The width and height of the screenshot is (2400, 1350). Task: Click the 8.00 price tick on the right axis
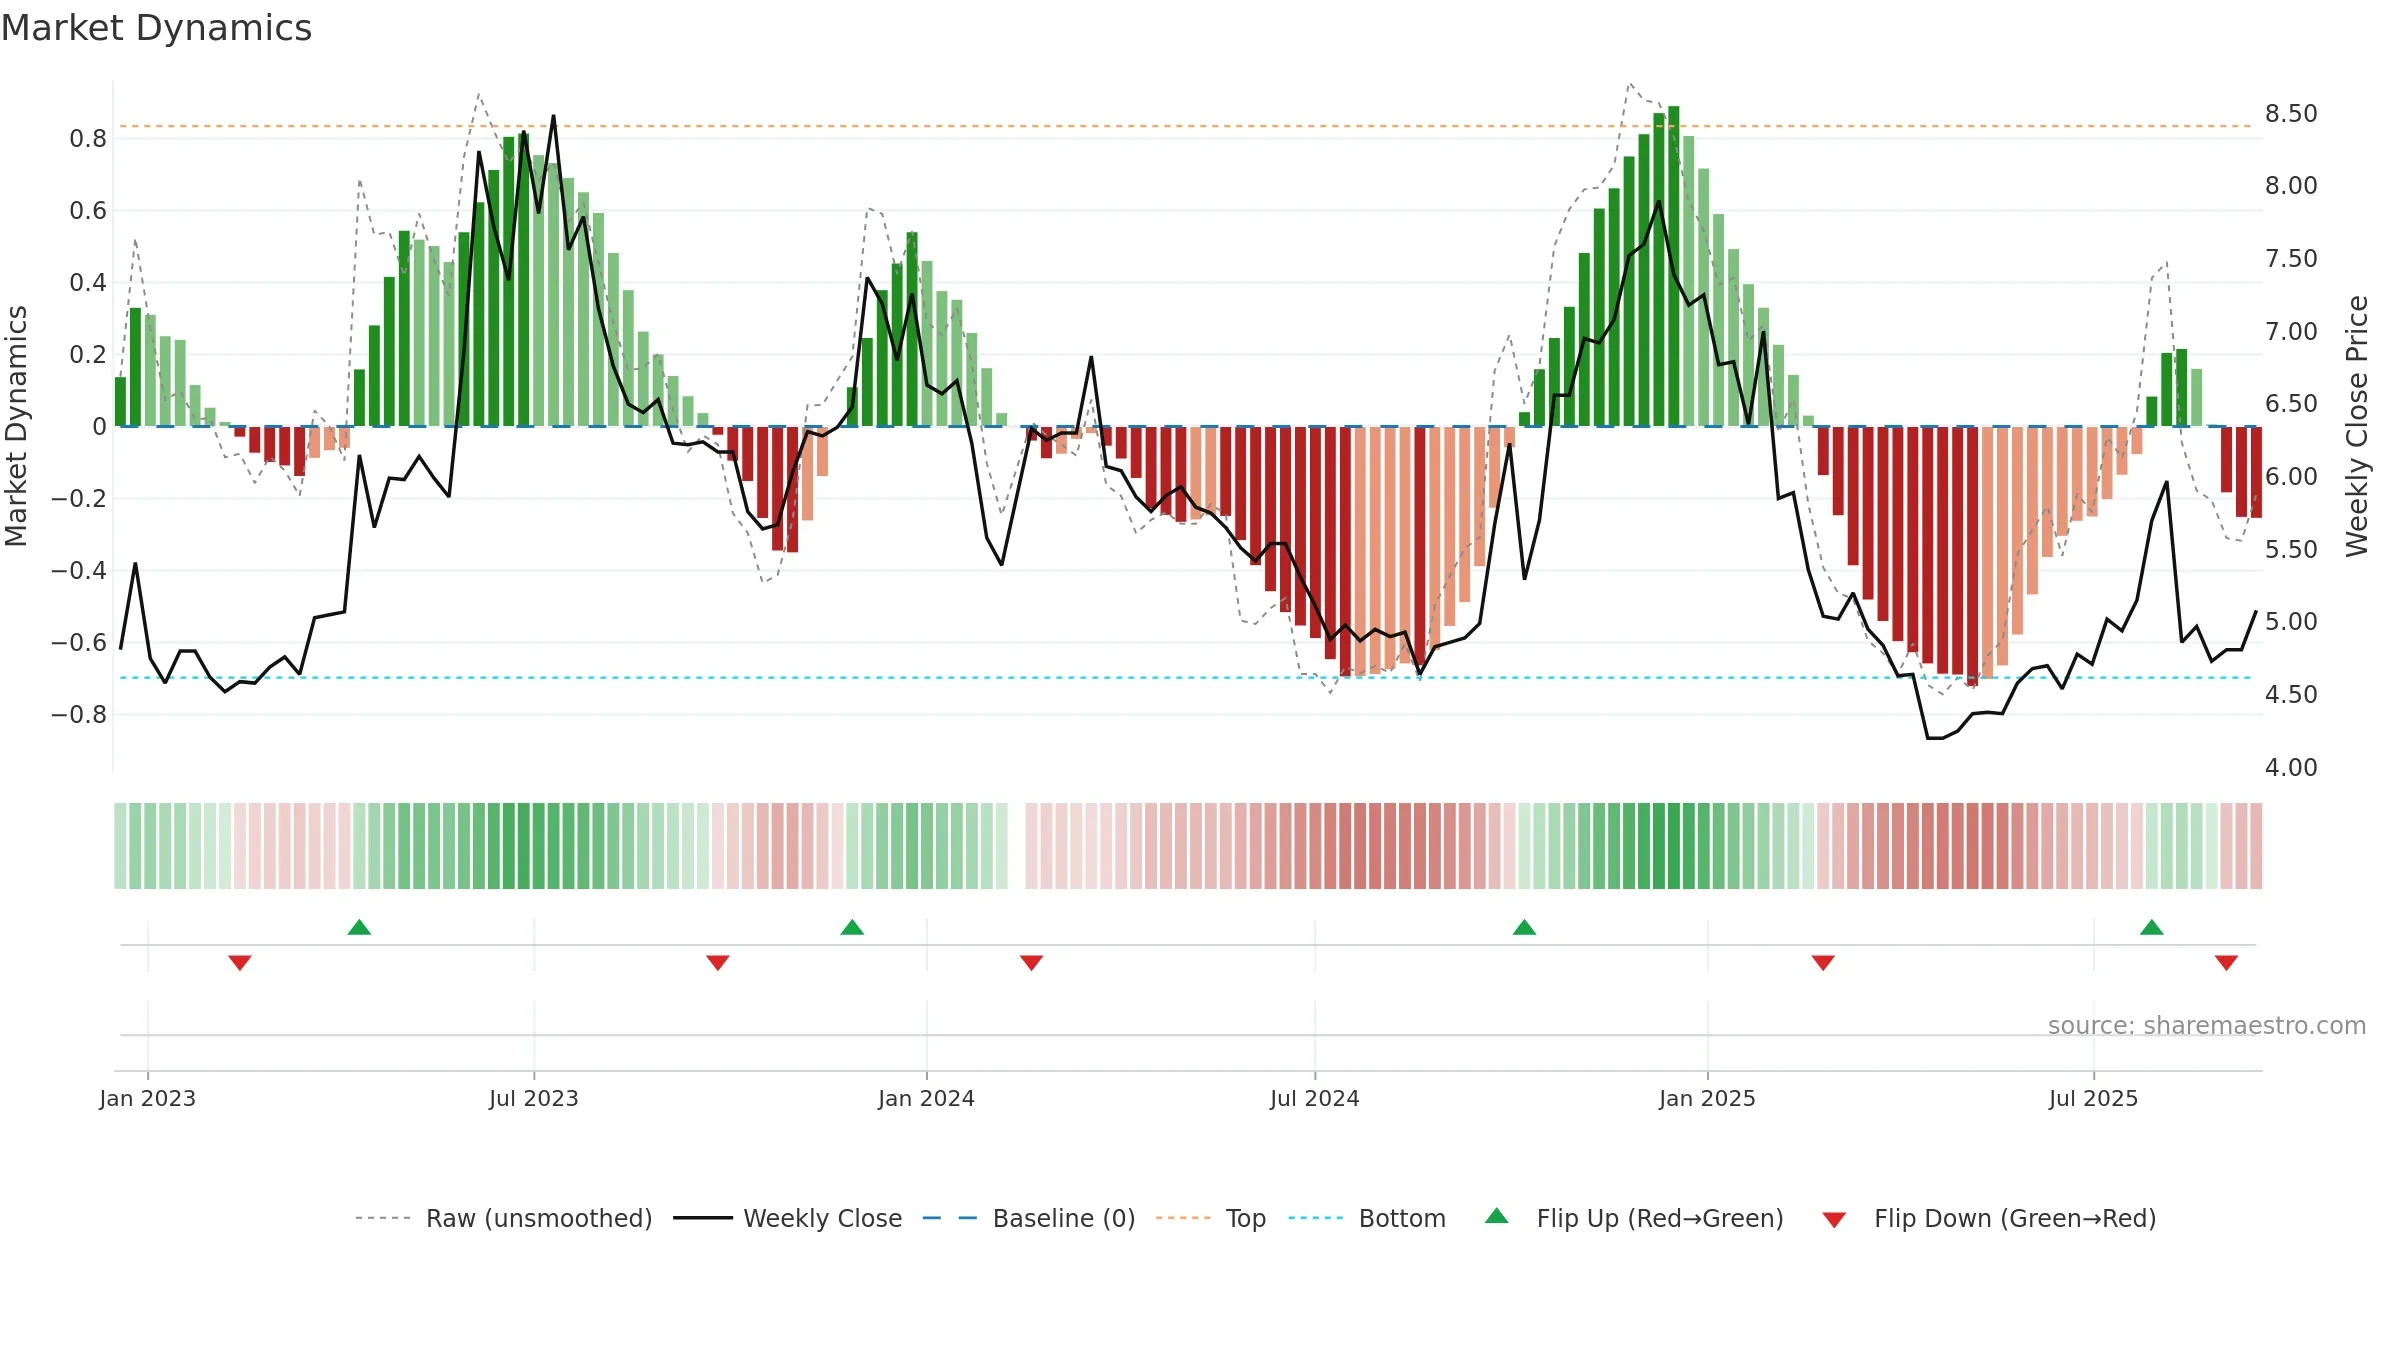click(x=2291, y=186)
